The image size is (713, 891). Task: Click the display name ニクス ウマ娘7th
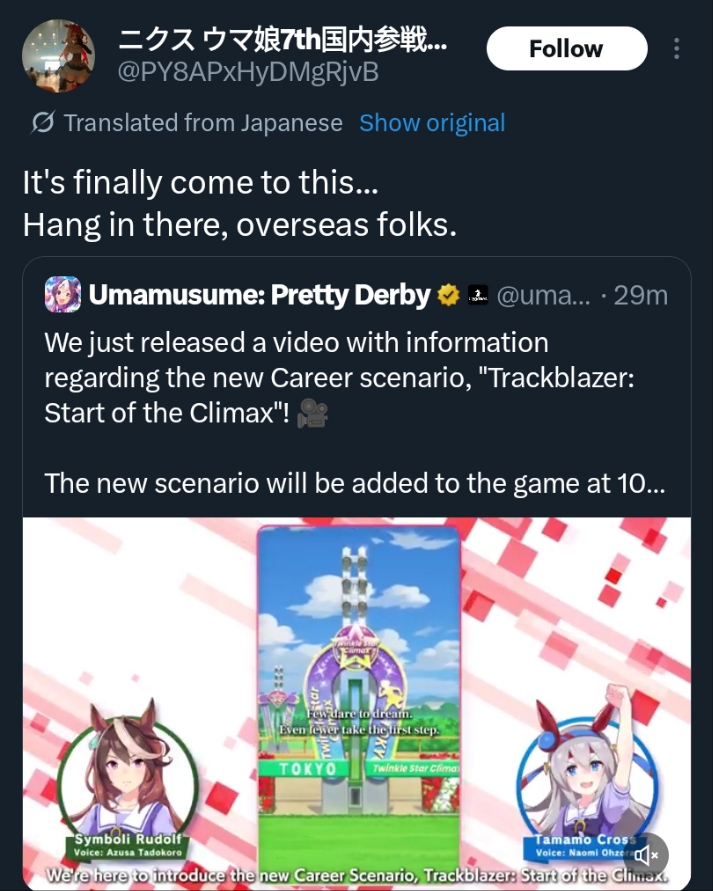click(x=282, y=39)
